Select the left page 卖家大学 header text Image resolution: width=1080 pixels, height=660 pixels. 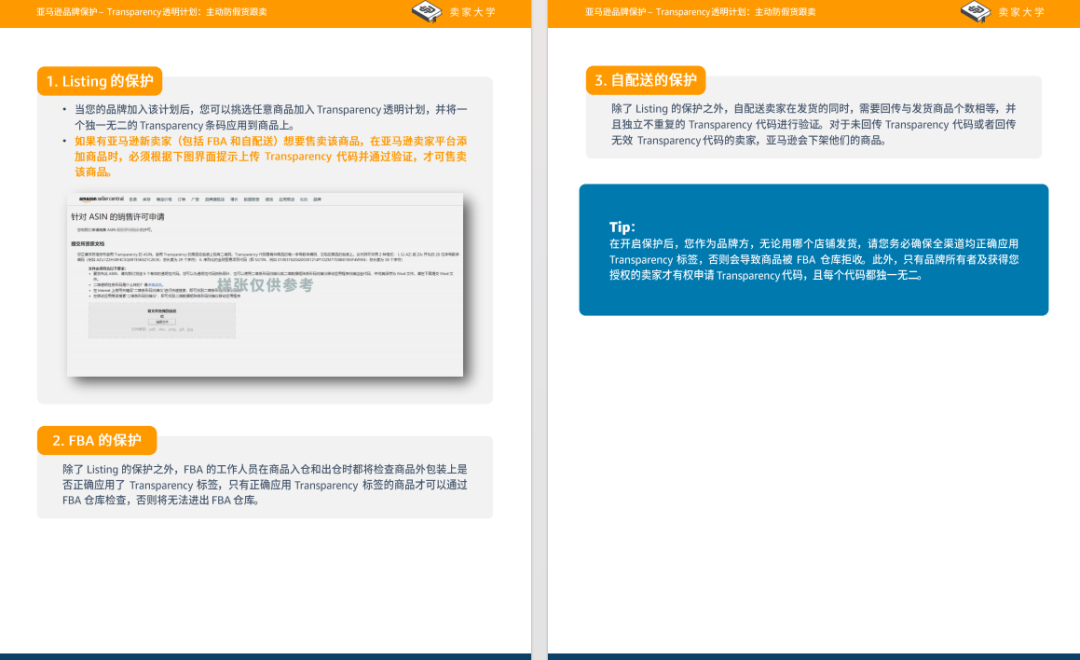tap(473, 12)
